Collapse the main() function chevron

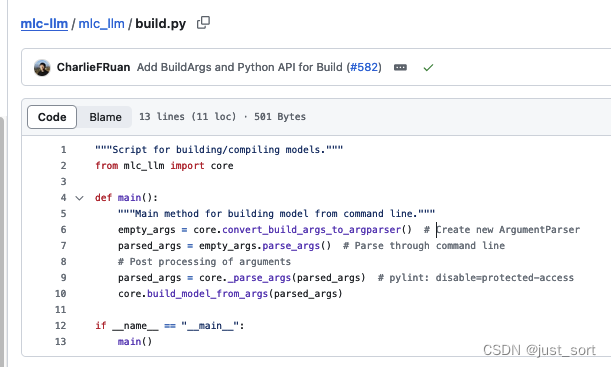coord(79,198)
